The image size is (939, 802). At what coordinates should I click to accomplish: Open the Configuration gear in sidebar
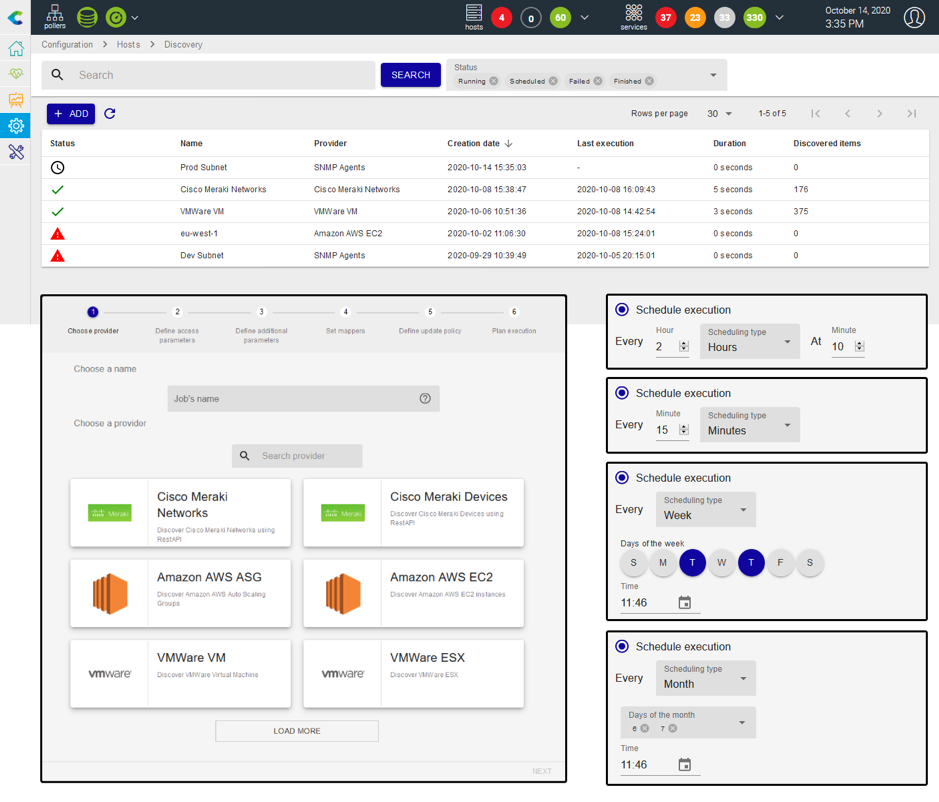16,126
